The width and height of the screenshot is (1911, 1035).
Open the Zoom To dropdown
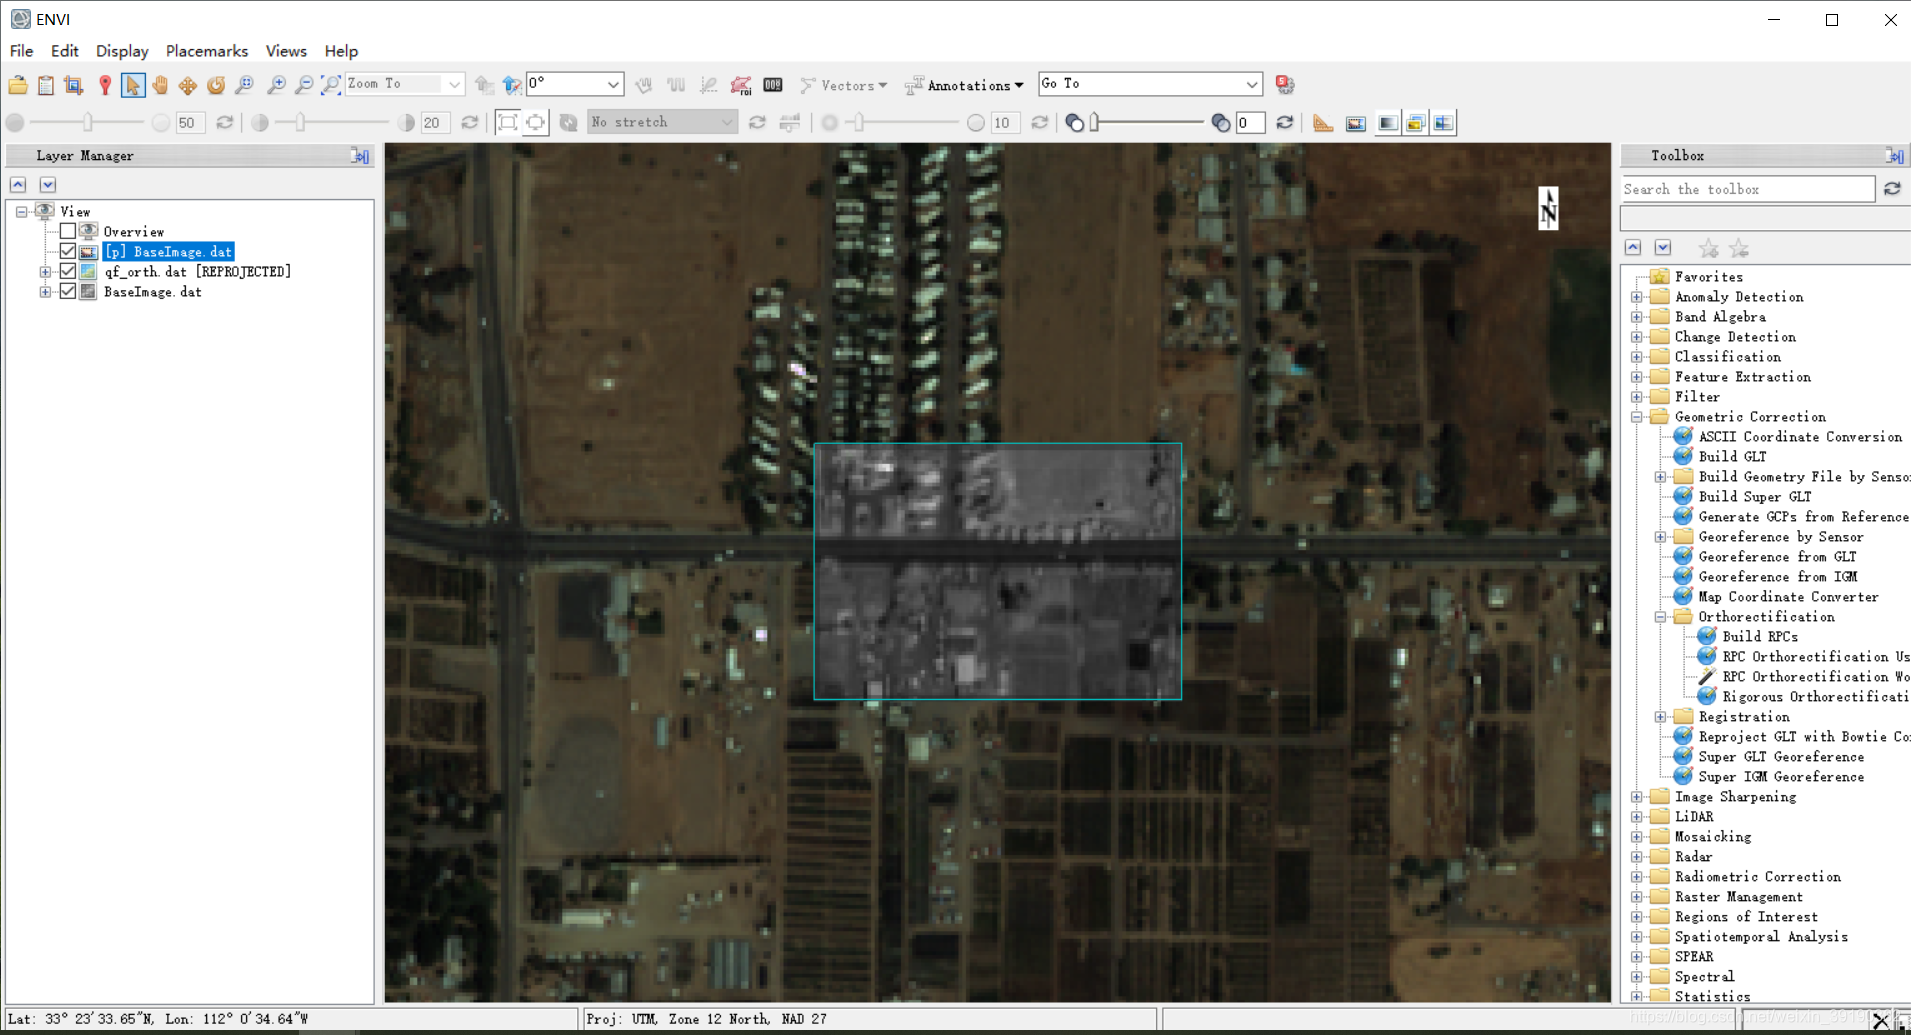click(x=454, y=85)
